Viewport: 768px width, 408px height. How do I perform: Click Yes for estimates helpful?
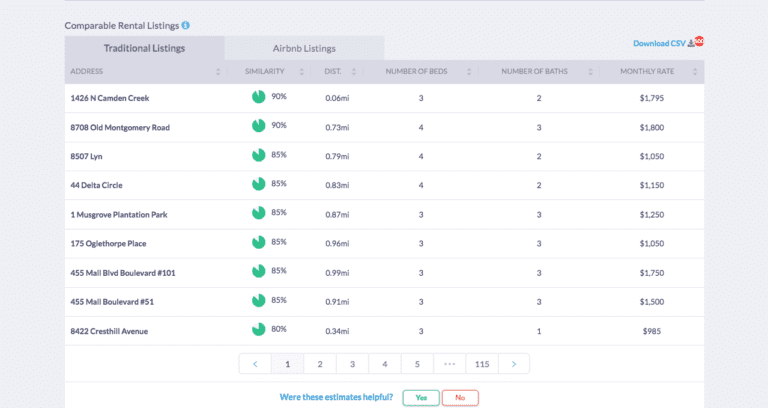421,397
